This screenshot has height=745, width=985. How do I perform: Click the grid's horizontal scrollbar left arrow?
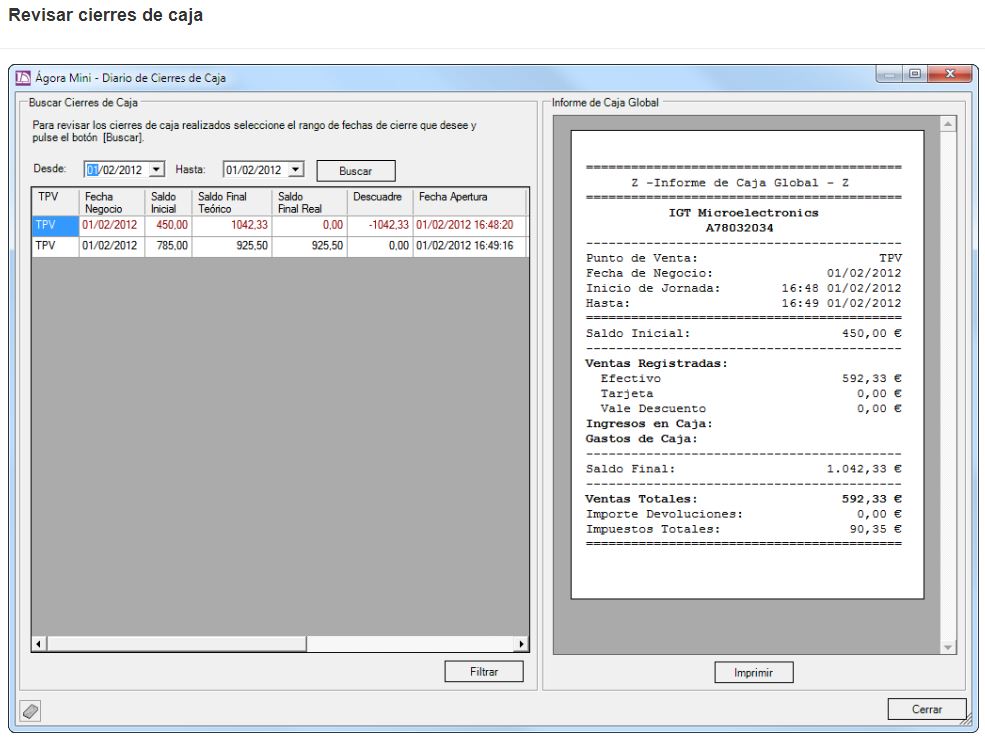[x=39, y=644]
